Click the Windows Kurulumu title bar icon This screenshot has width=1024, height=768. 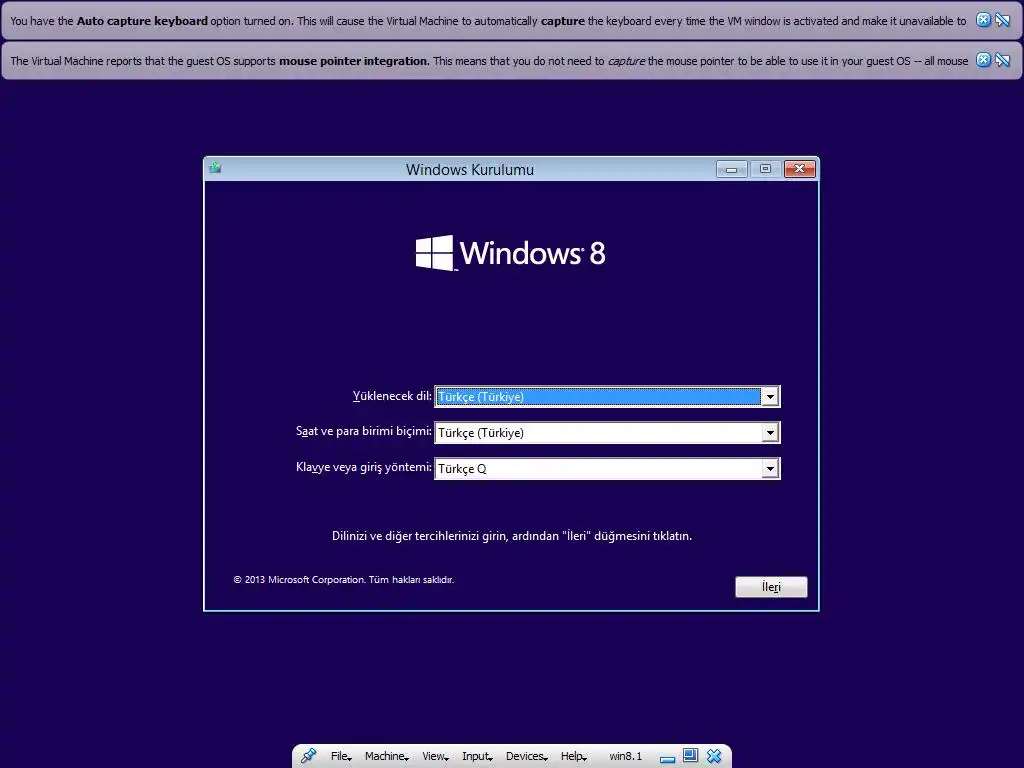coord(215,168)
